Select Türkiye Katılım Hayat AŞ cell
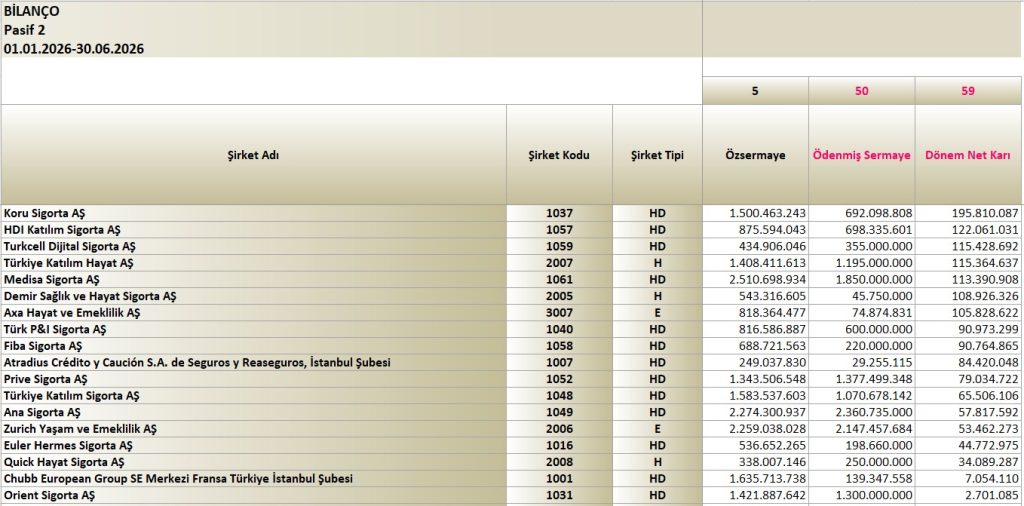 pyautogui.click(x=253, y=263)
